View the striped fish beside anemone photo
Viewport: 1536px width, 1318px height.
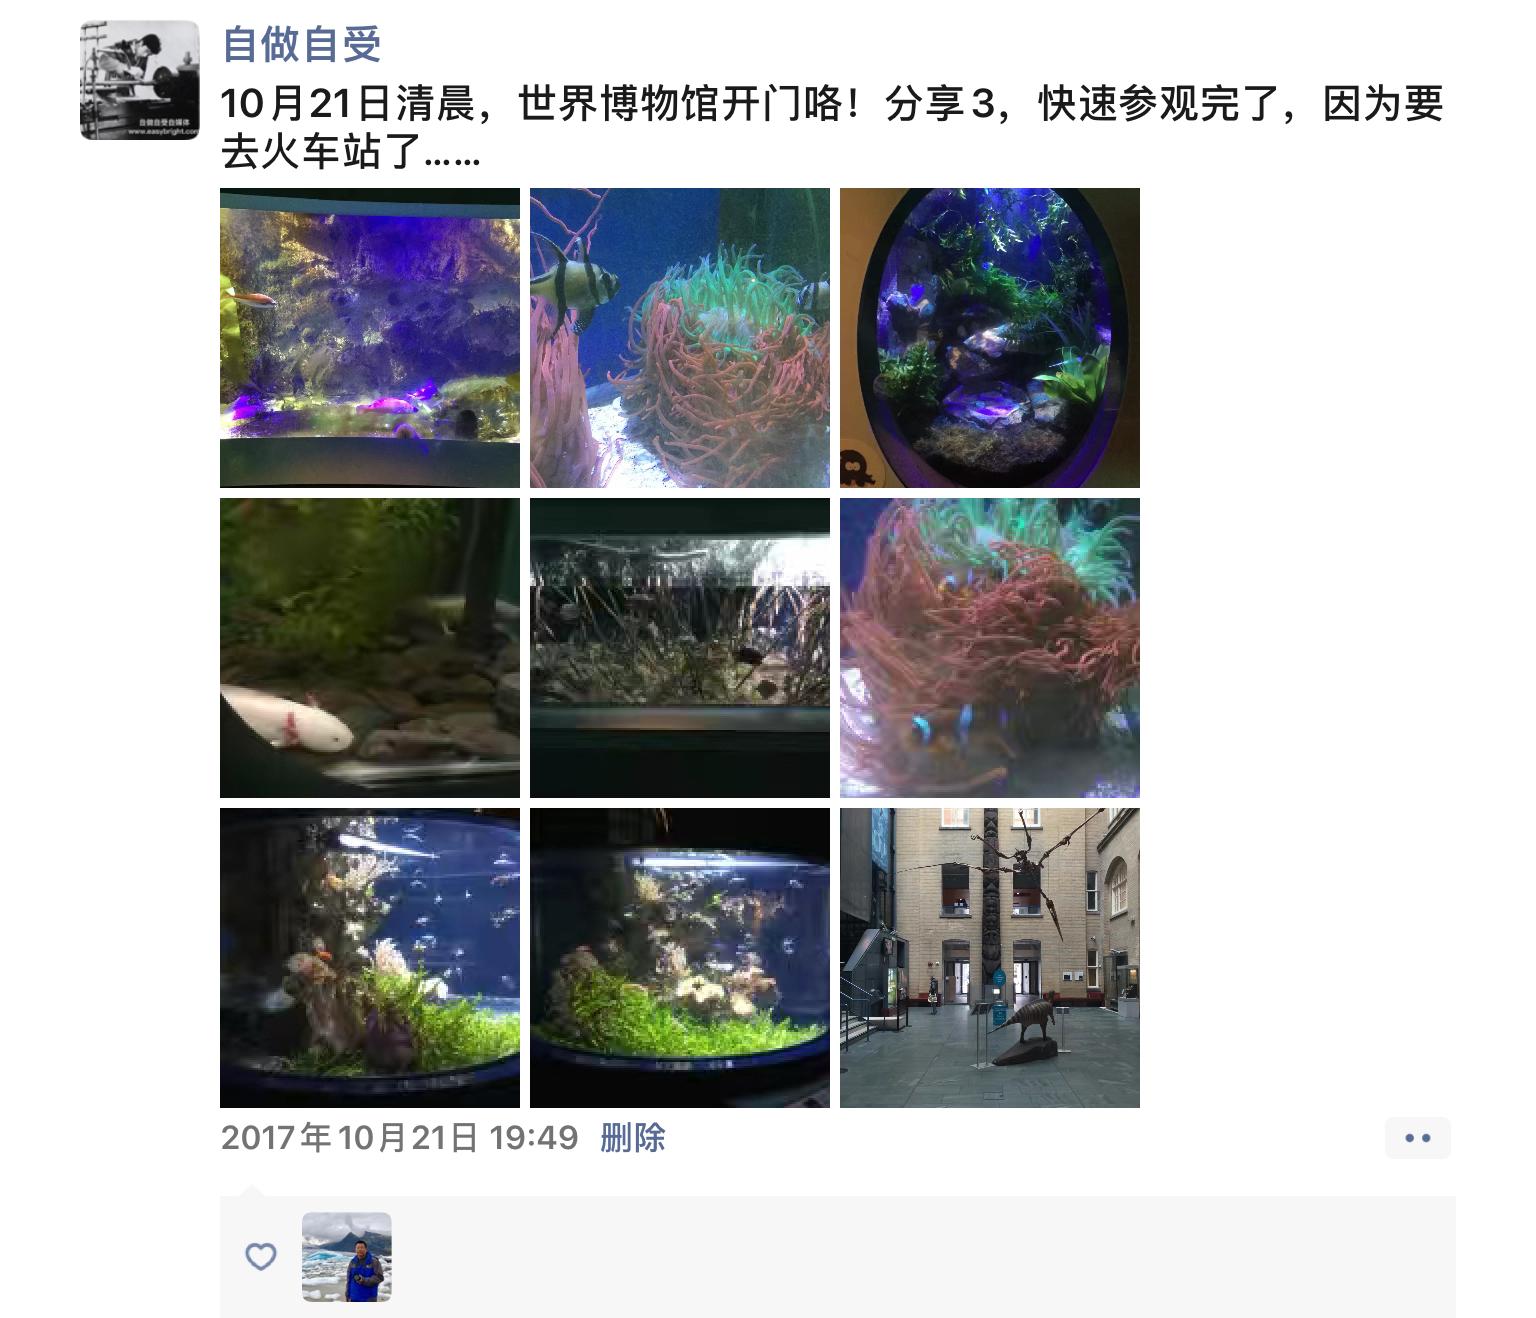(x=680, y=338)
